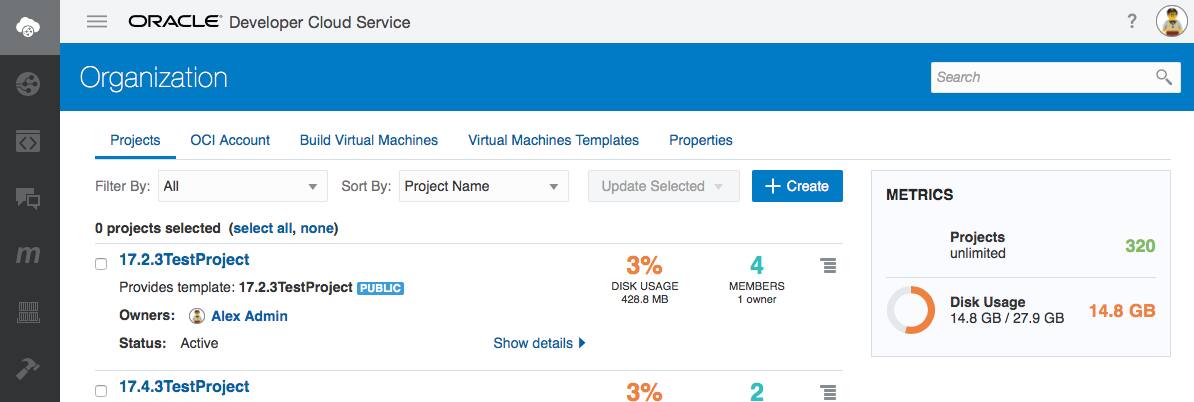Viewport: 1194px width, 402px height.
Task: Open Alex Admin owner link
Action: click(249, 316)
